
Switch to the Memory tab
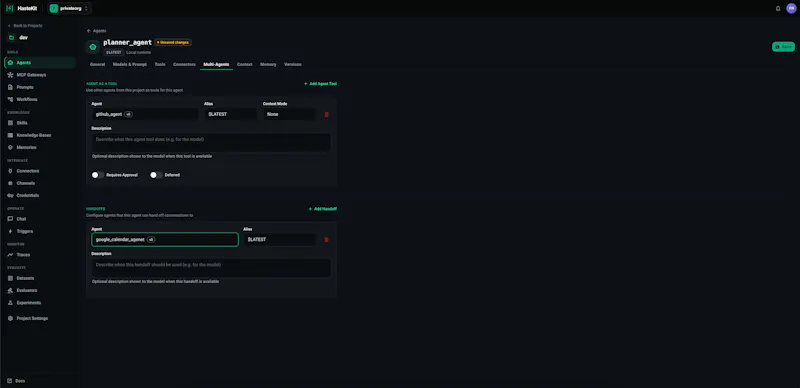[x=268, y=64]
